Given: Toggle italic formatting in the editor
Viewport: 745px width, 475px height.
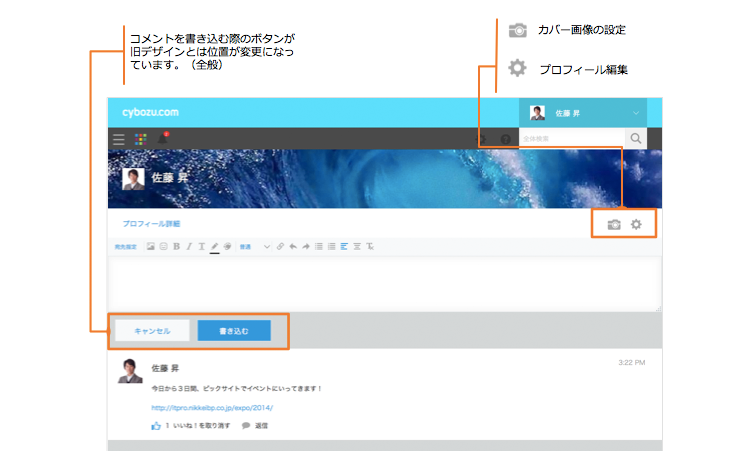Looking at the screenshot, I should [x=189, y=245].
